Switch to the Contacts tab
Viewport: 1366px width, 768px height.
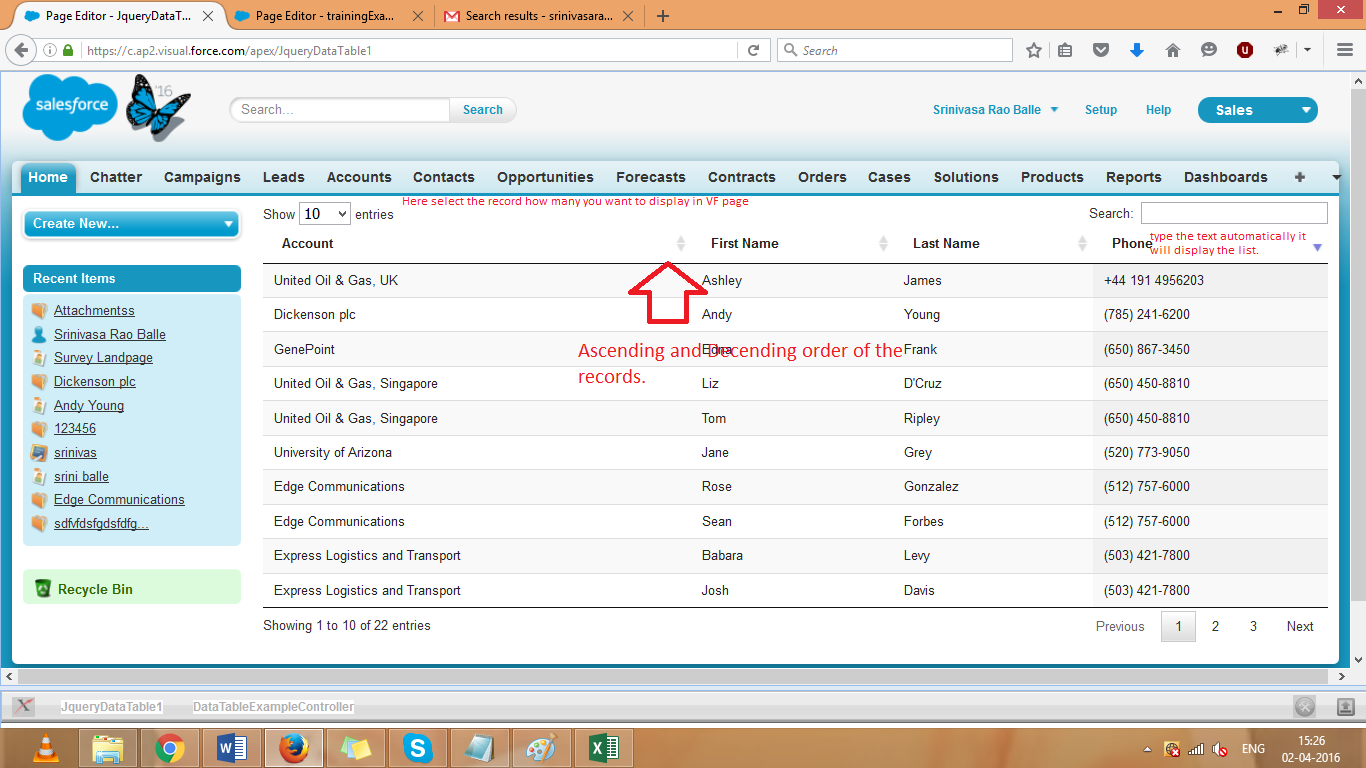[443, 177]
